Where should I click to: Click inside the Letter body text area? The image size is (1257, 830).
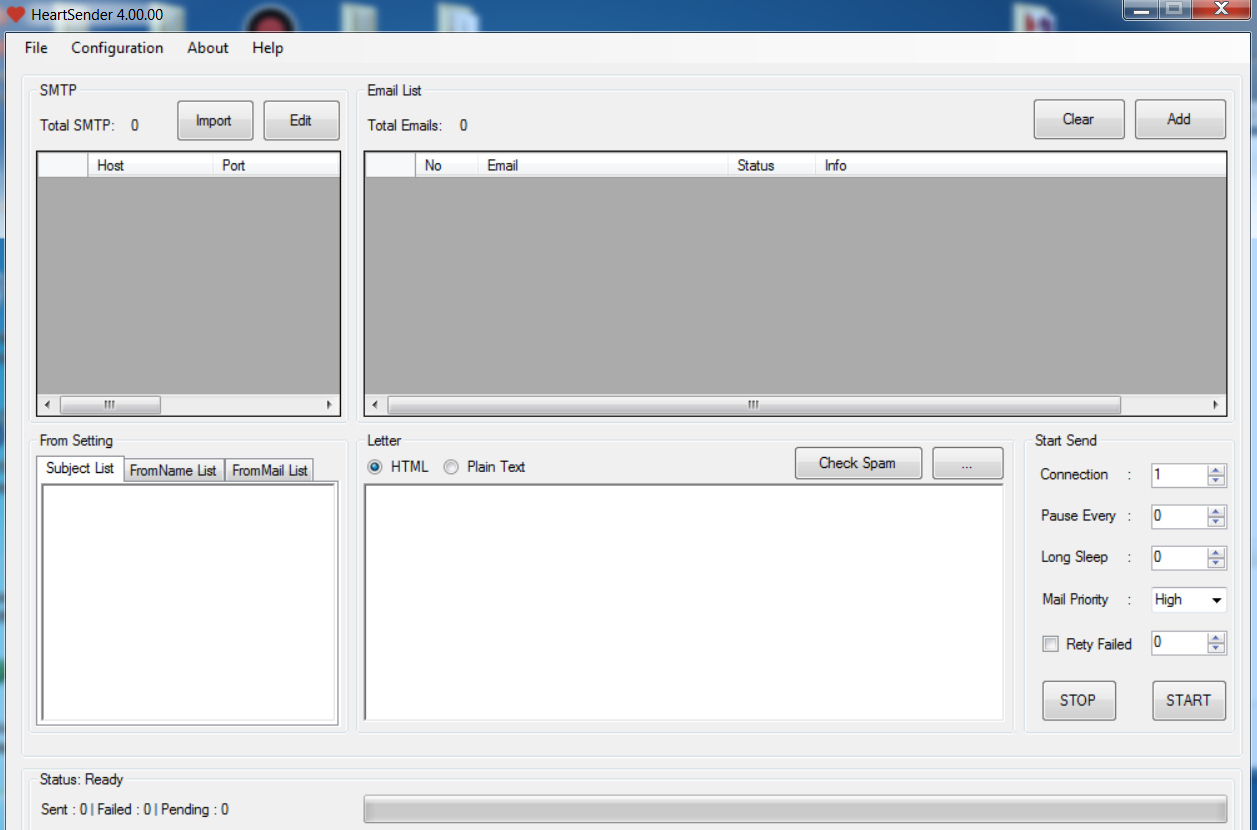[x=683, y=602]
